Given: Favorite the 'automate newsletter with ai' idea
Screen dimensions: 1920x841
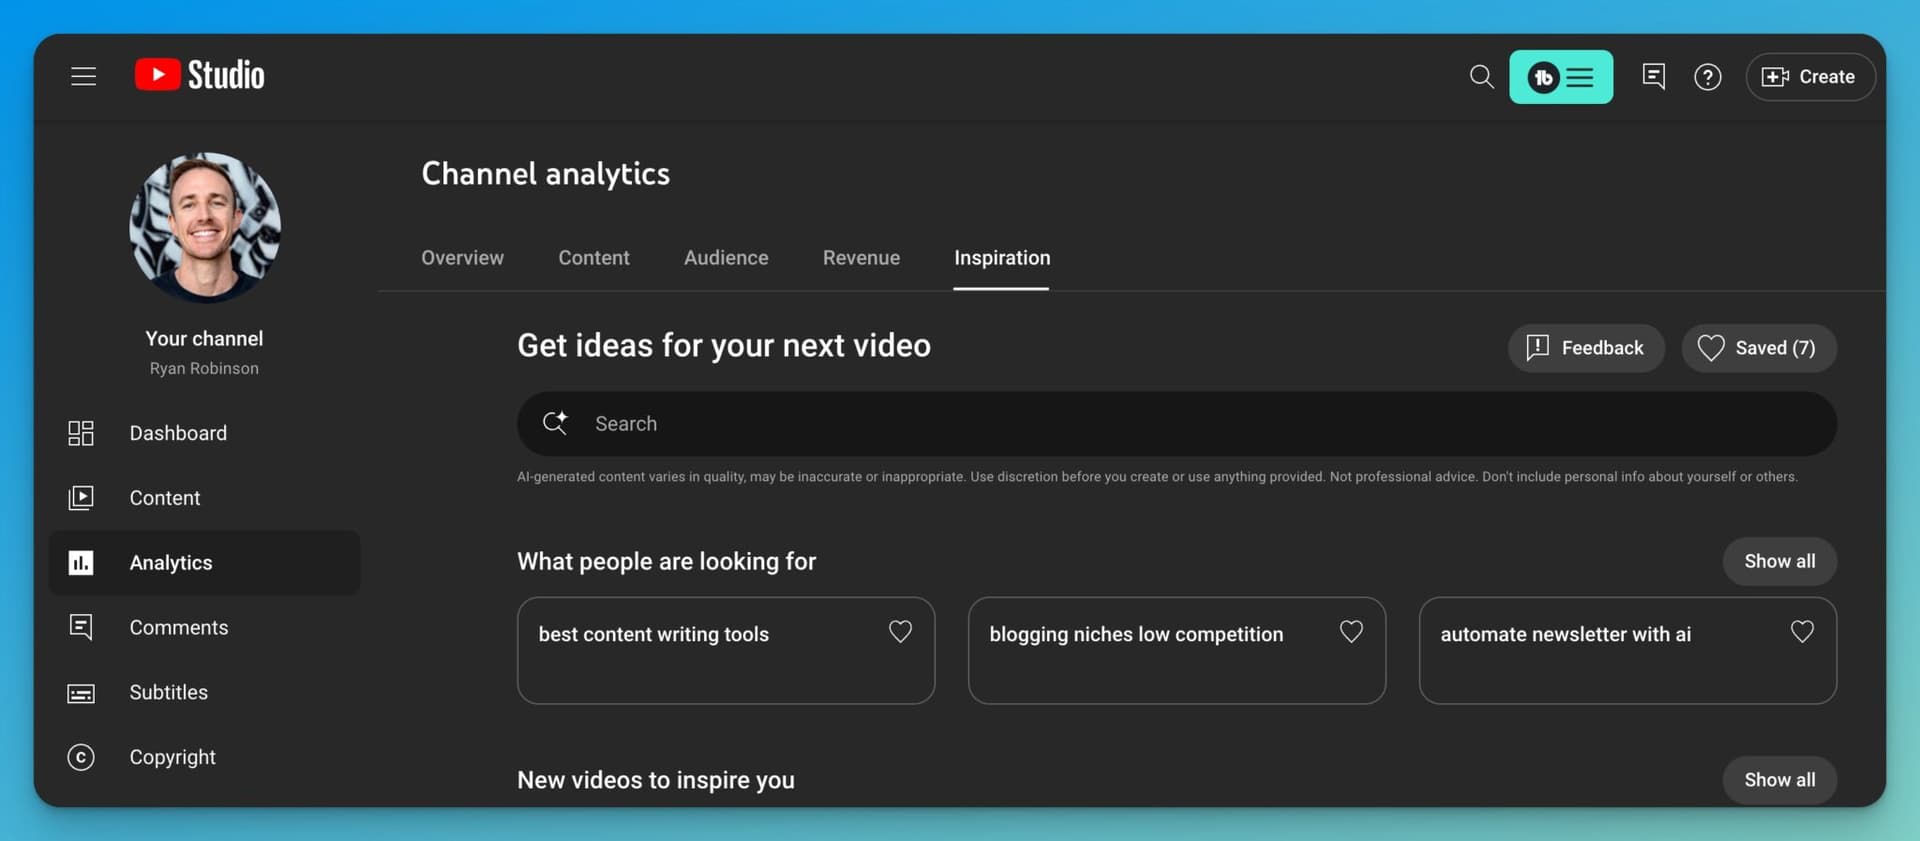Looking at the screenshot, I should point(1802,632).
